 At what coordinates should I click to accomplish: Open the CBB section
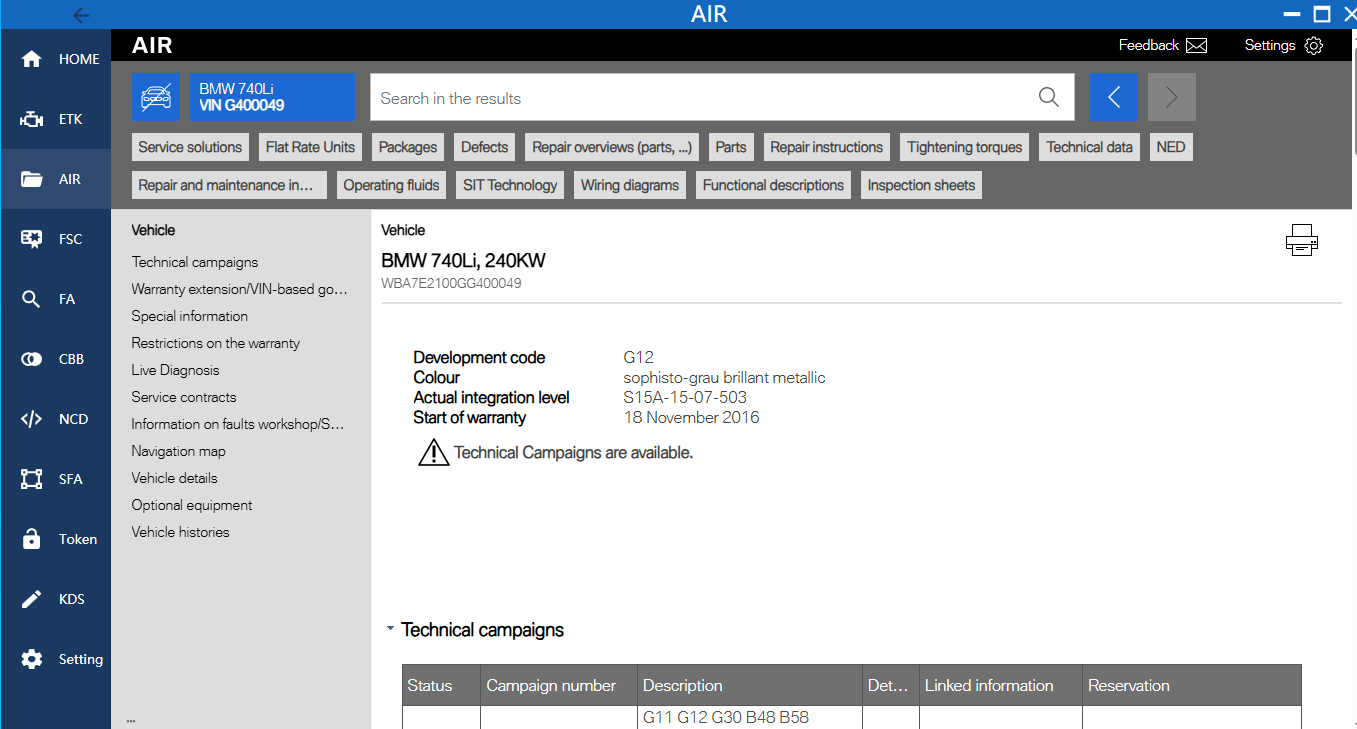55,359
